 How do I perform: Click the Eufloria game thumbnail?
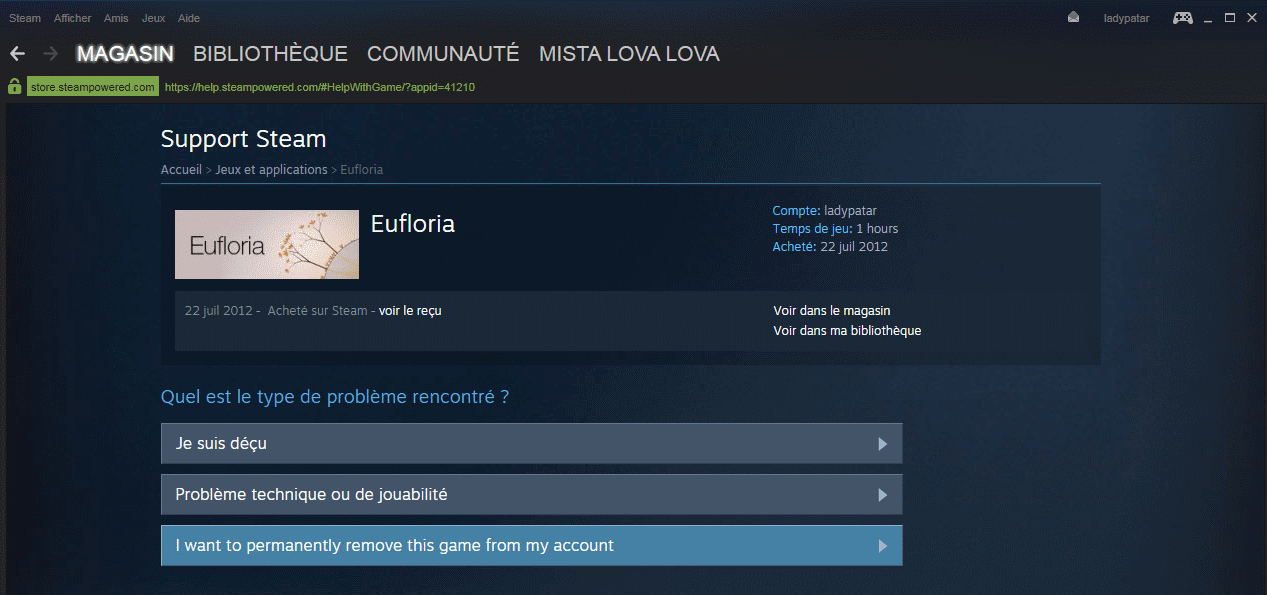pos(267,244)
